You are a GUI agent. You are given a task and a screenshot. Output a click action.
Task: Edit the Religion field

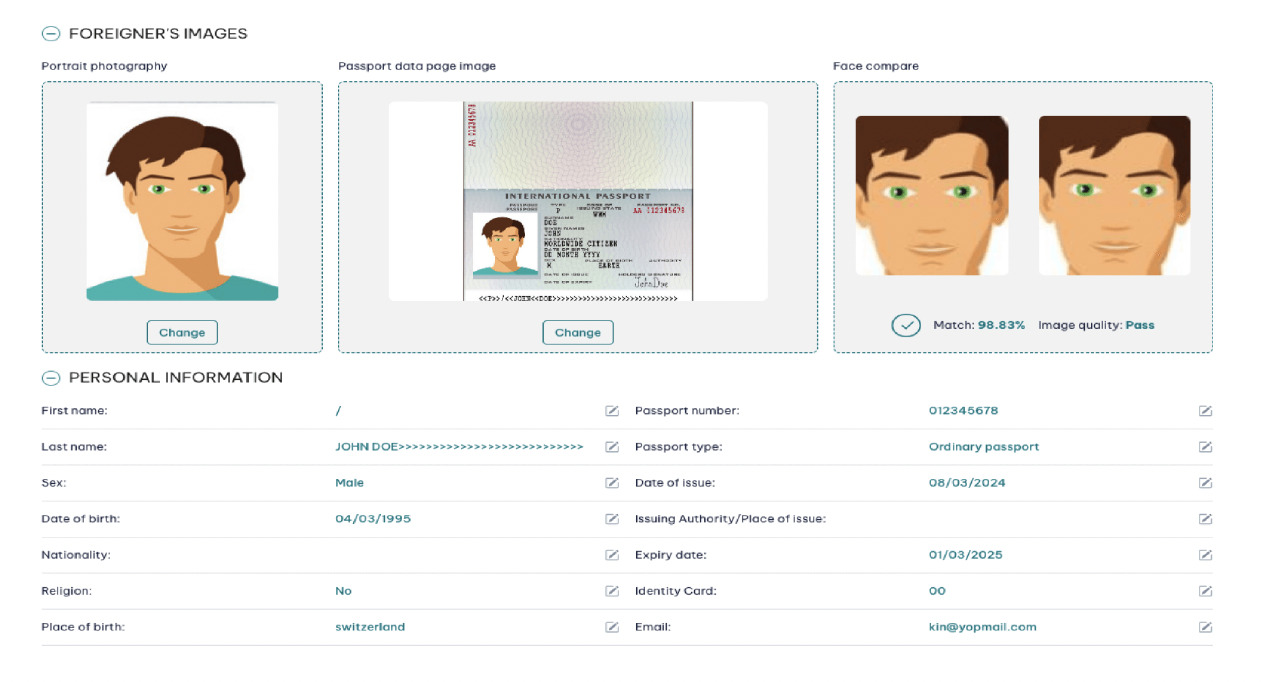coord(611,590)
